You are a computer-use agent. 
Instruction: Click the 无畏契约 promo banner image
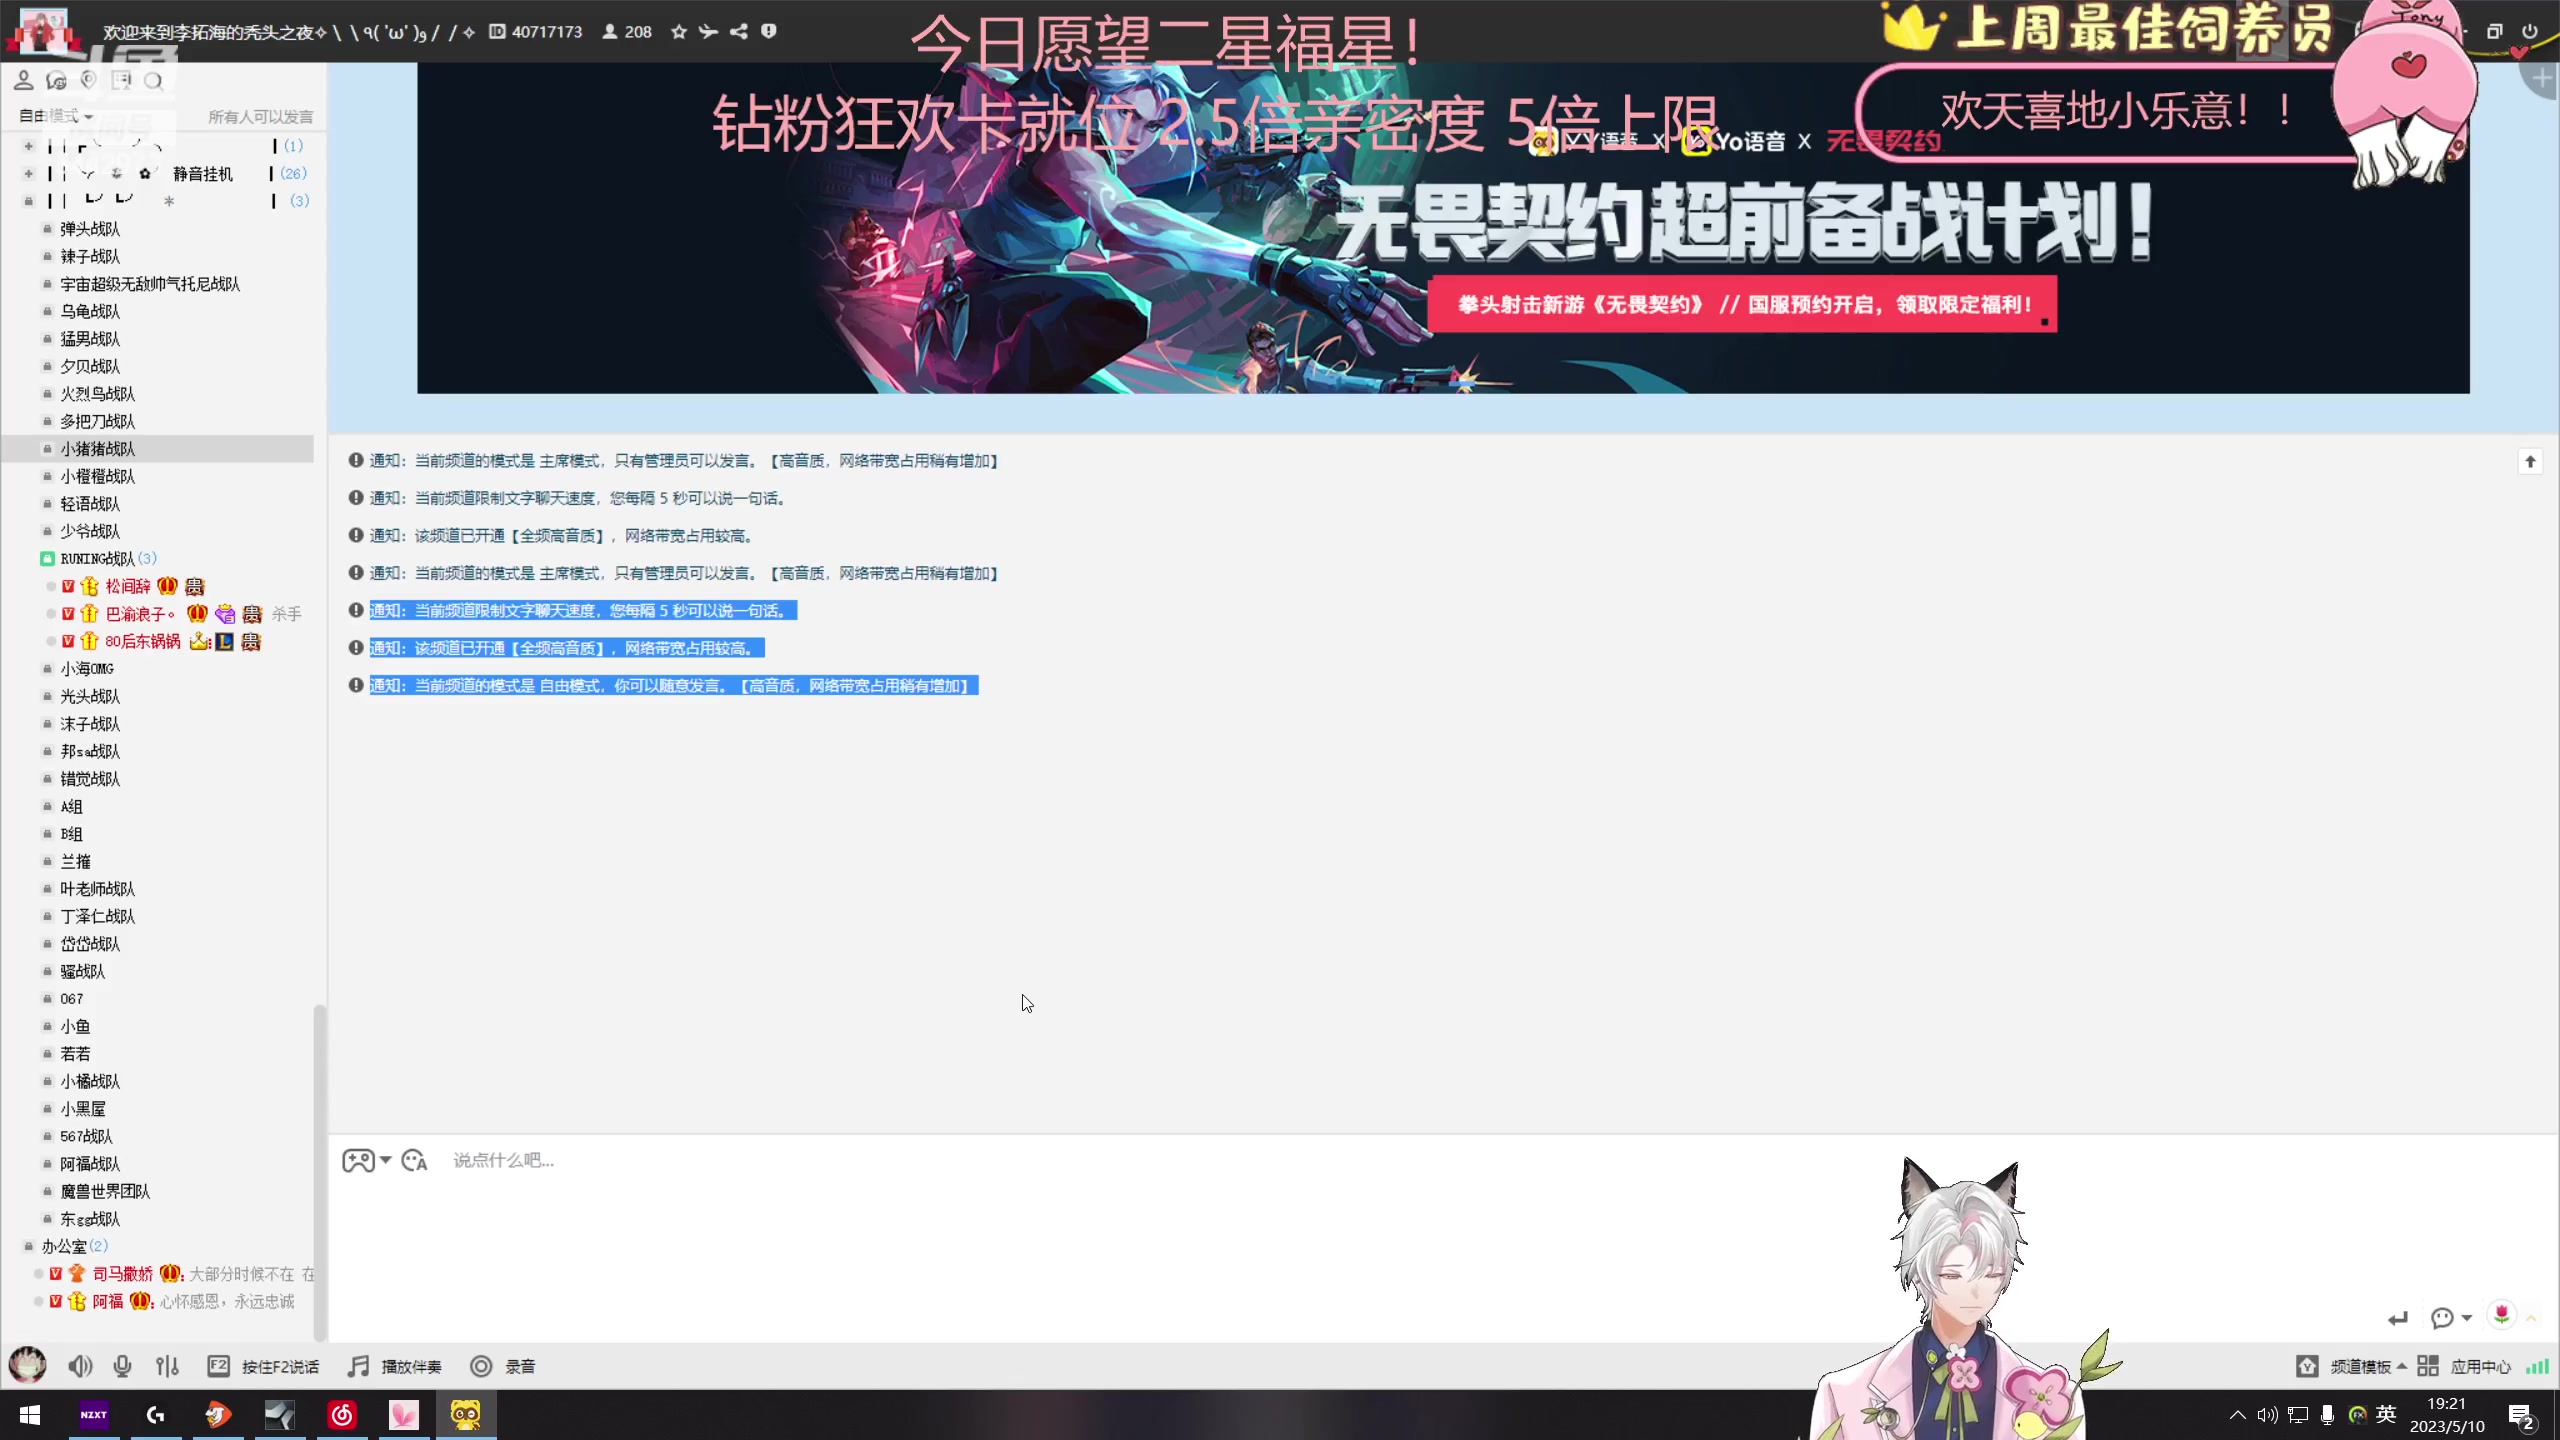pos(1443,228)
